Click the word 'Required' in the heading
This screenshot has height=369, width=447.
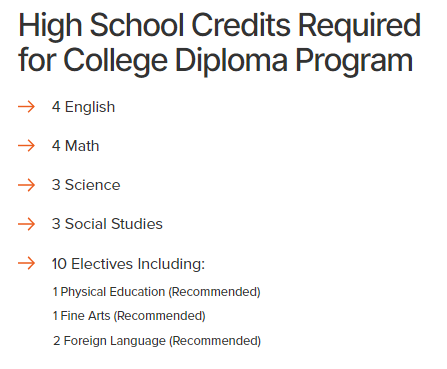359,27
